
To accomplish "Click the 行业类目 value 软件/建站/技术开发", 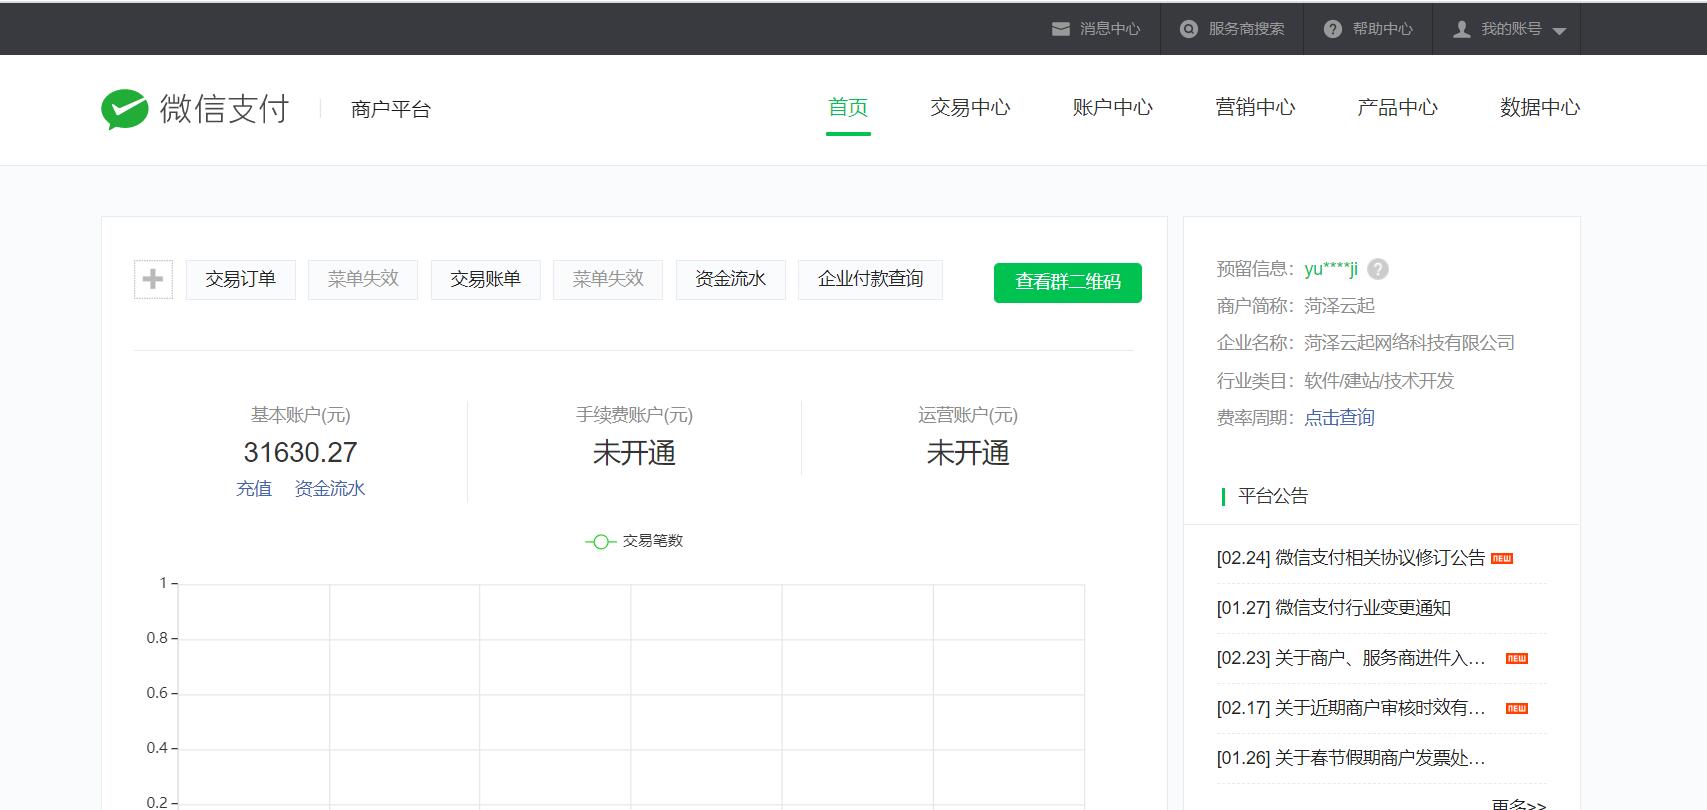I will point(1379,381).
